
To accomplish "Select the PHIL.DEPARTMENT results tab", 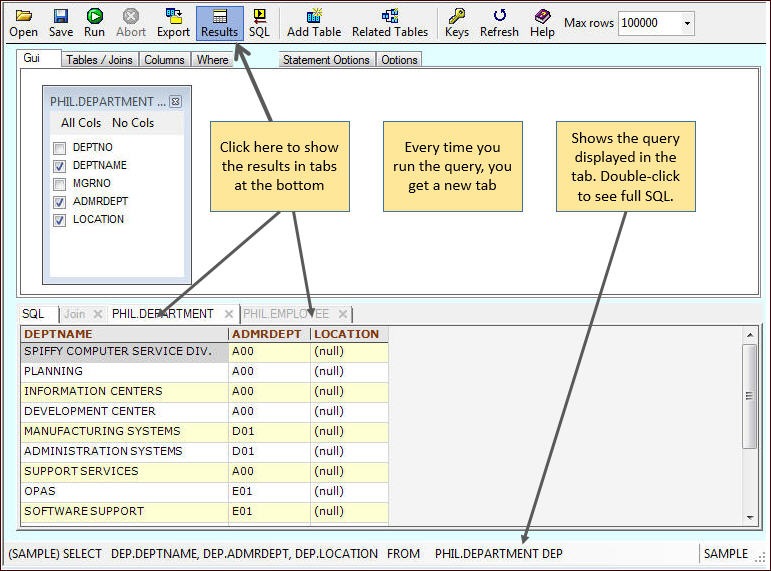I will tap(162, 314).
